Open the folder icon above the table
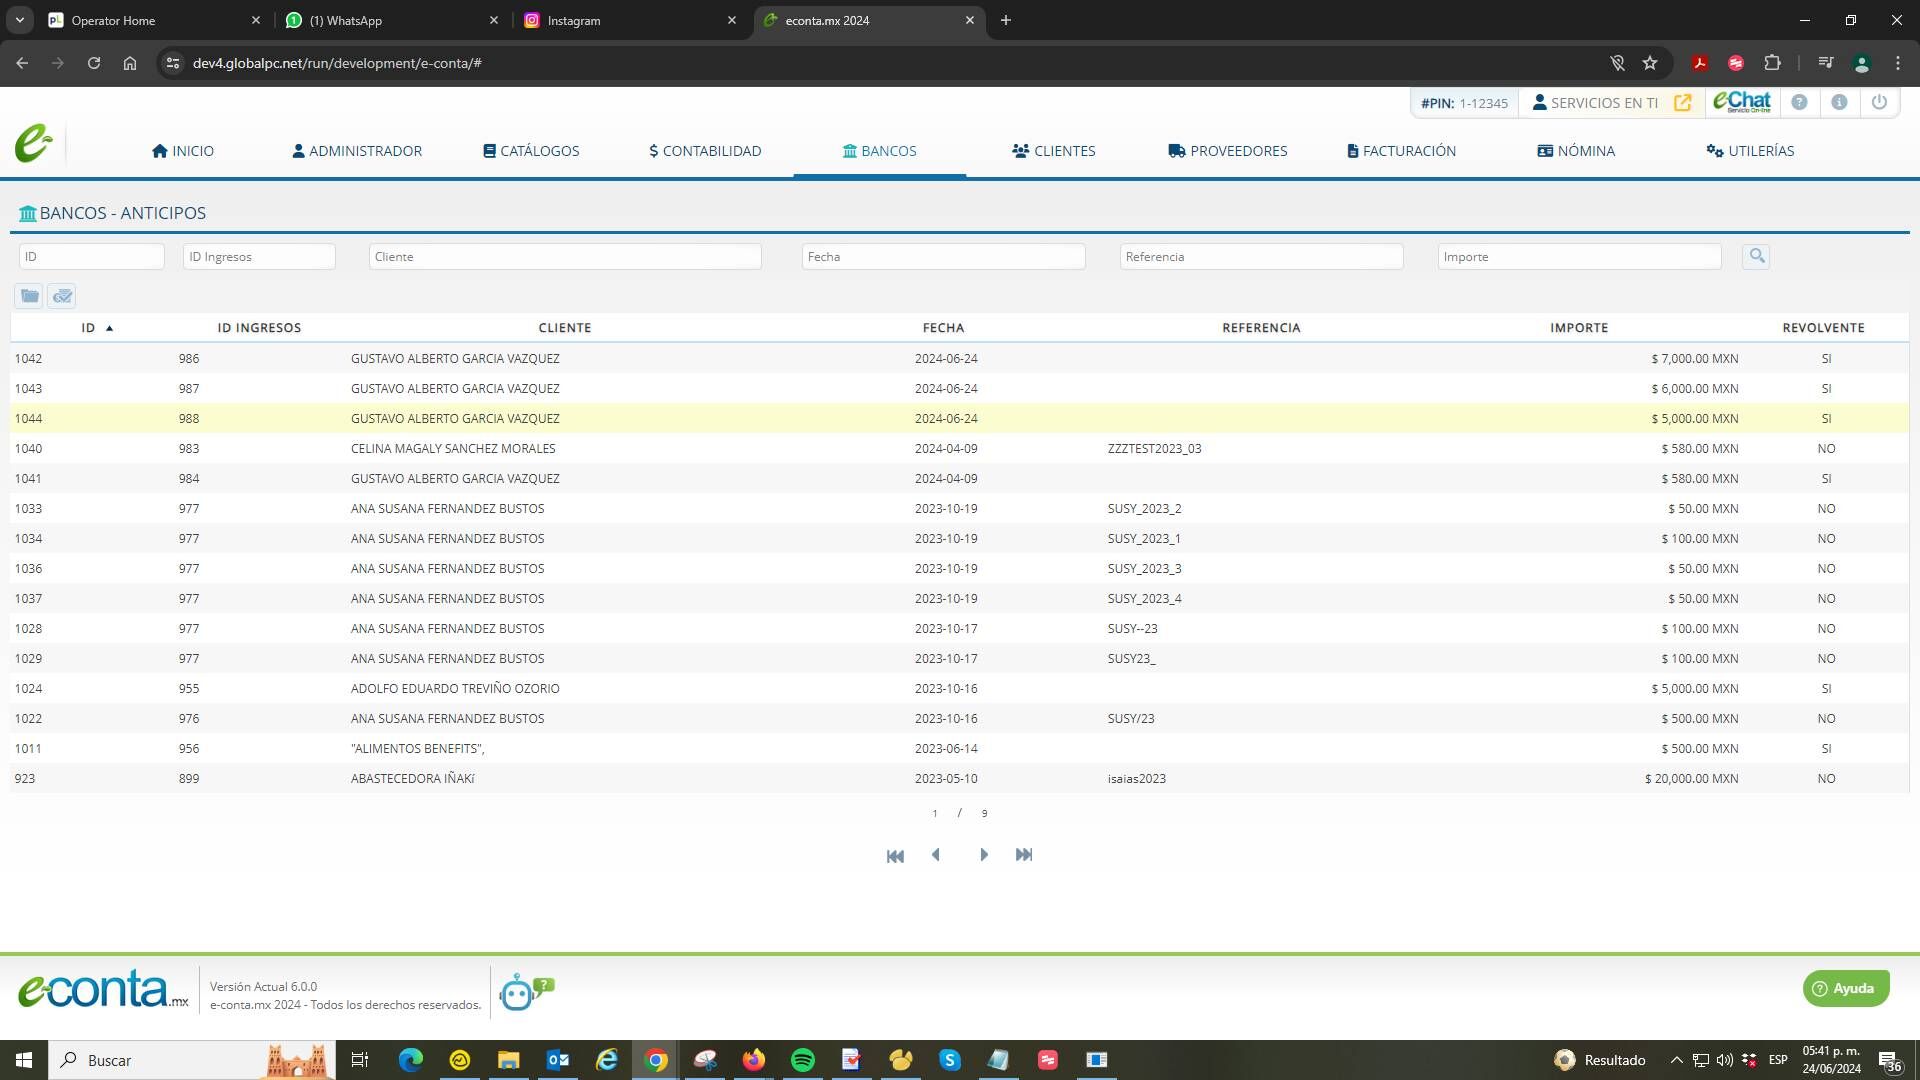The image size is (1920, 1080). click(29, 296)
